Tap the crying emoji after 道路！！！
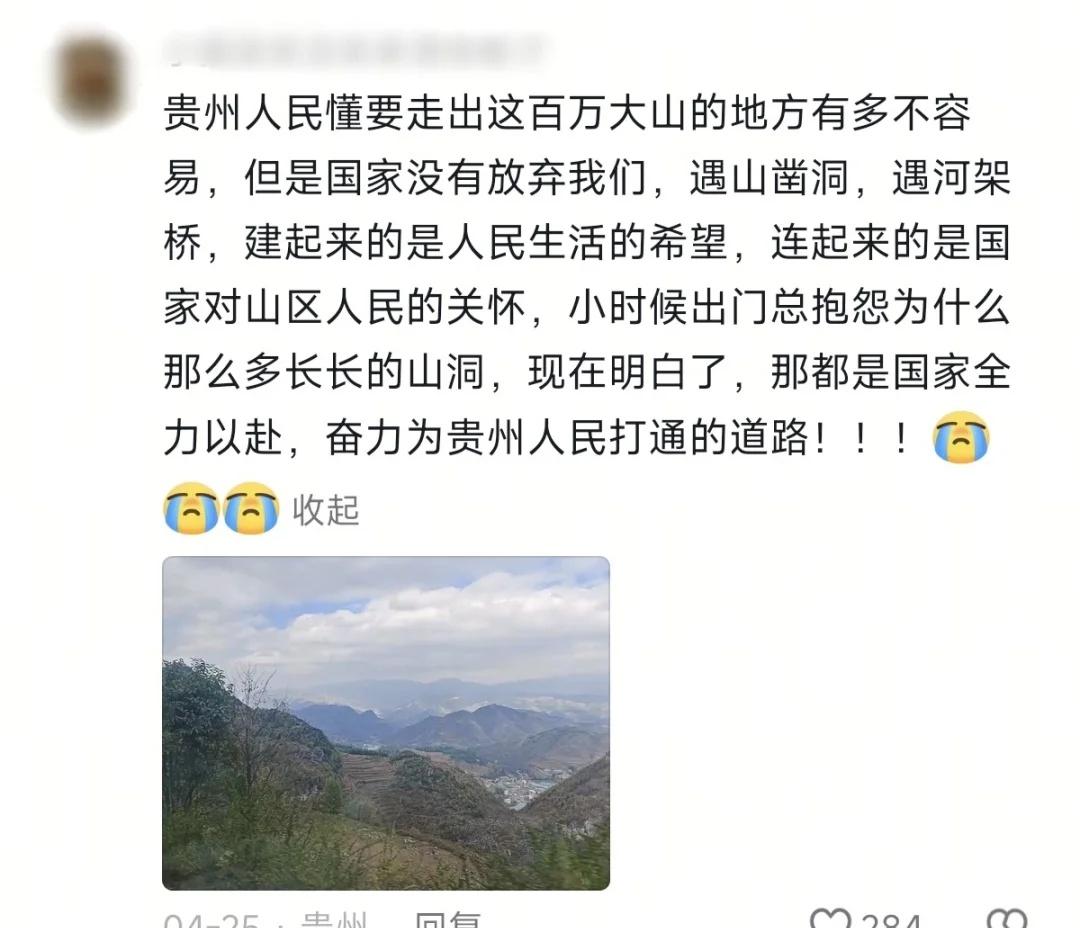 pos(961,437)
